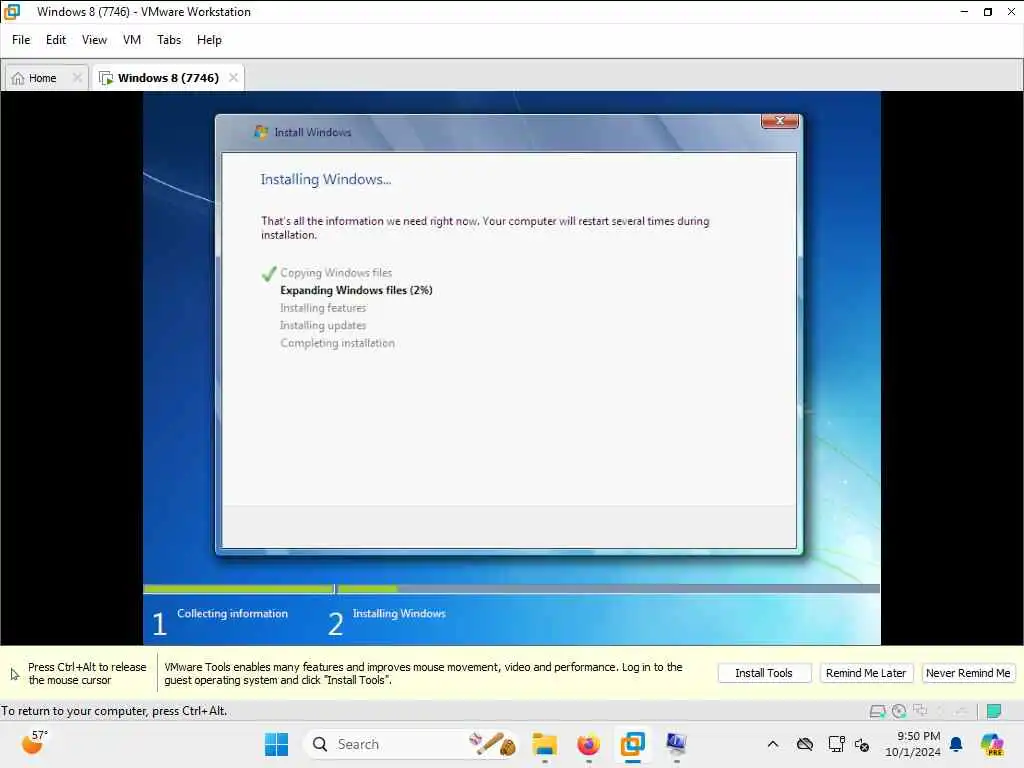Screen dimensions: 1024x768
Task: Switch to the Home tab
Action: pyautogui.click(x=42, y=78)
